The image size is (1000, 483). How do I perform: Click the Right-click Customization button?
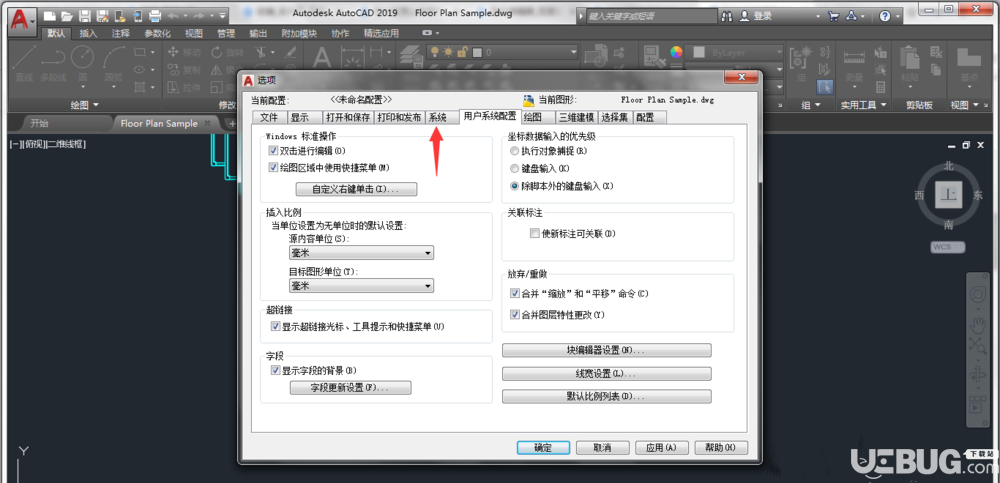(x=356, y=189)
